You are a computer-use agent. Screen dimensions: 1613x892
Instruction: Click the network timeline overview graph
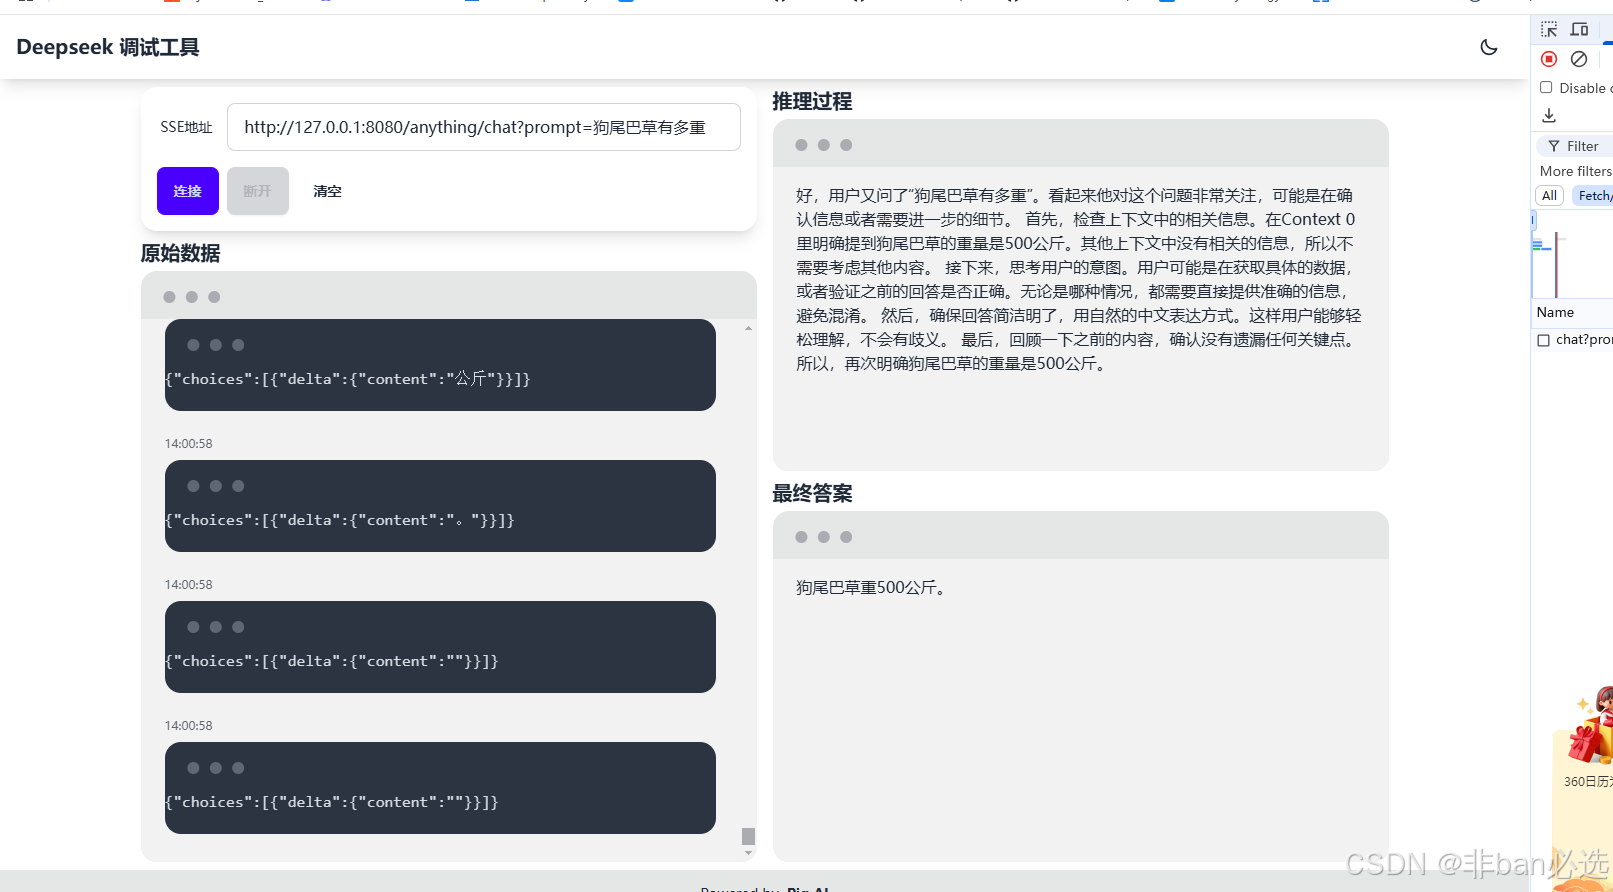(1572, 255)
